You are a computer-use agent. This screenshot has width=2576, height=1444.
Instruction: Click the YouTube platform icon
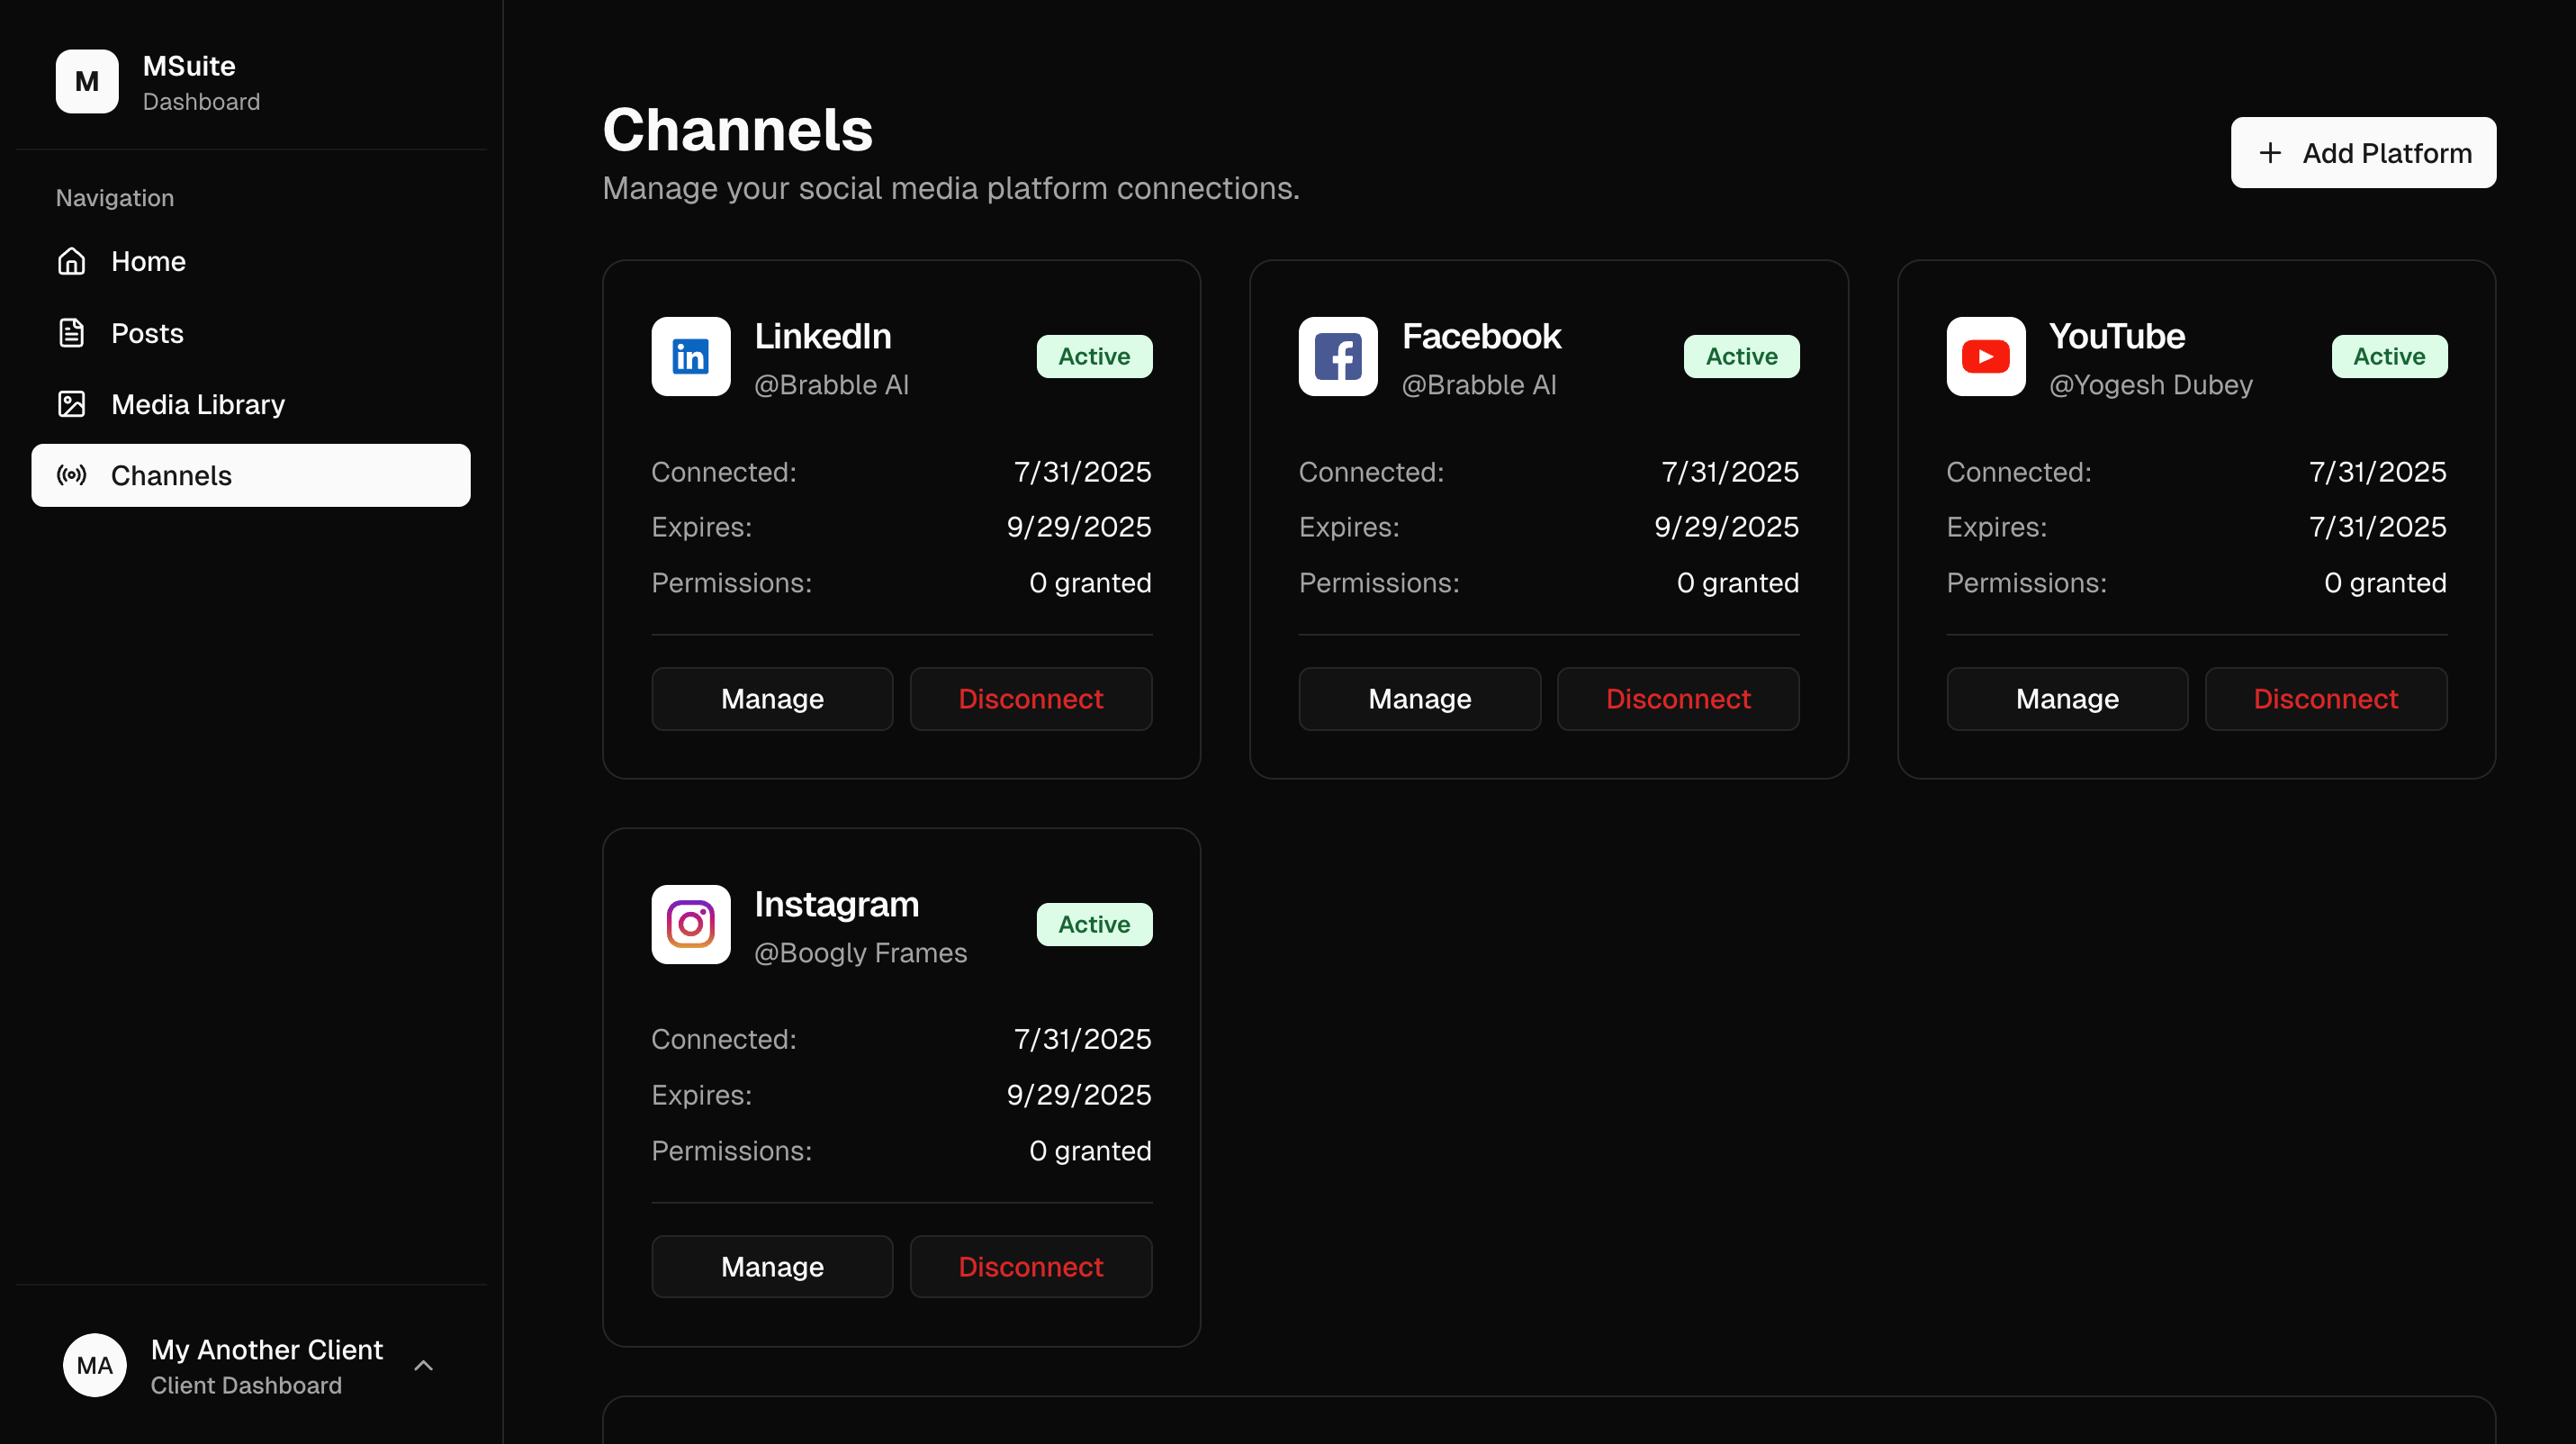pos(1985,356)
